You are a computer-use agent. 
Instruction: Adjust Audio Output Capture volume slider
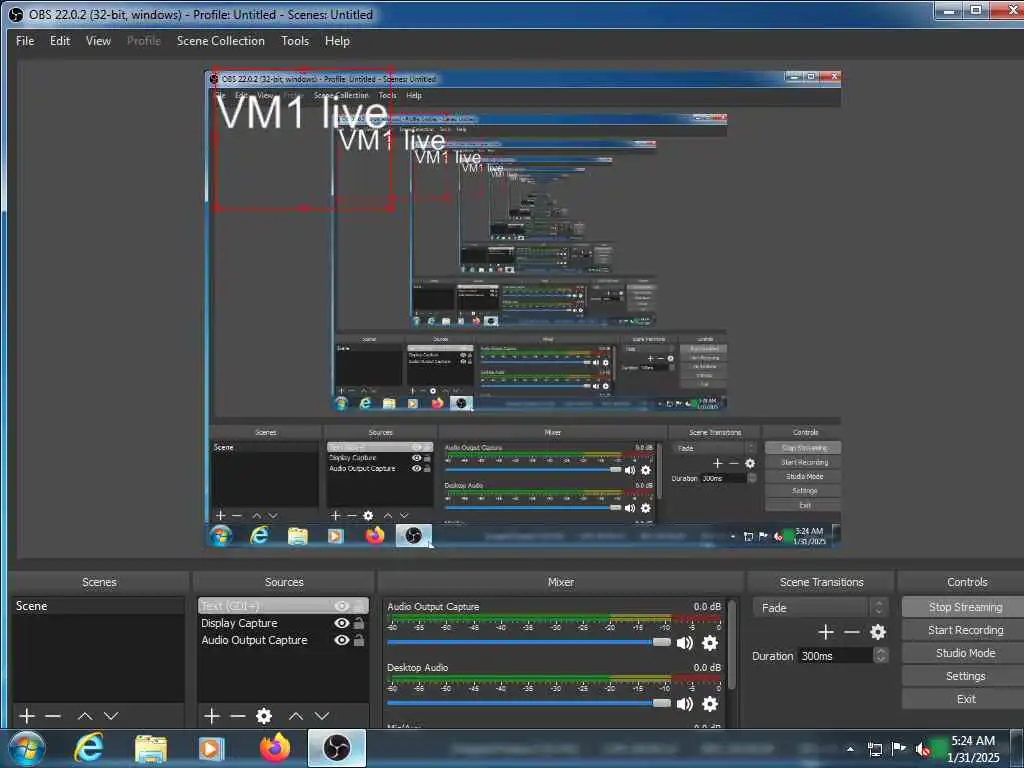click(529, 643)
